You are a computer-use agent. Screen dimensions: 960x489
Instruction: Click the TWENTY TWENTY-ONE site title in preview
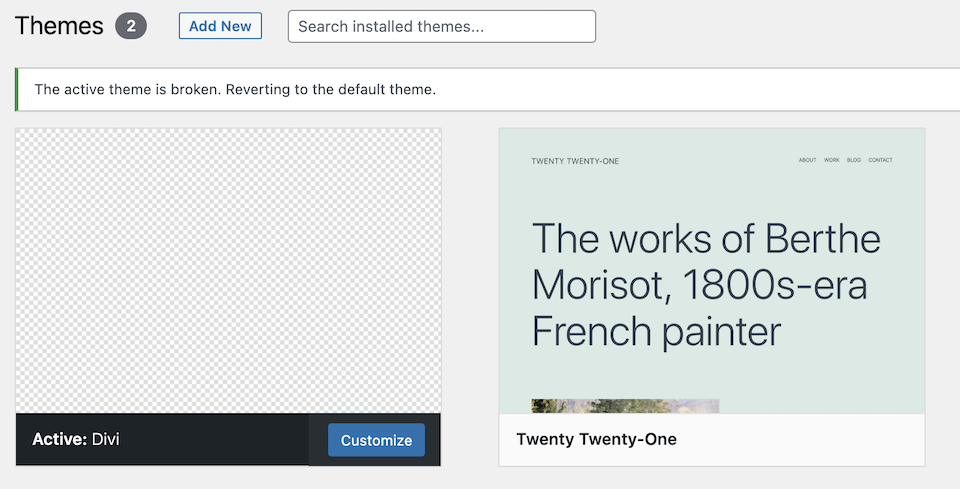coord(575,161)
